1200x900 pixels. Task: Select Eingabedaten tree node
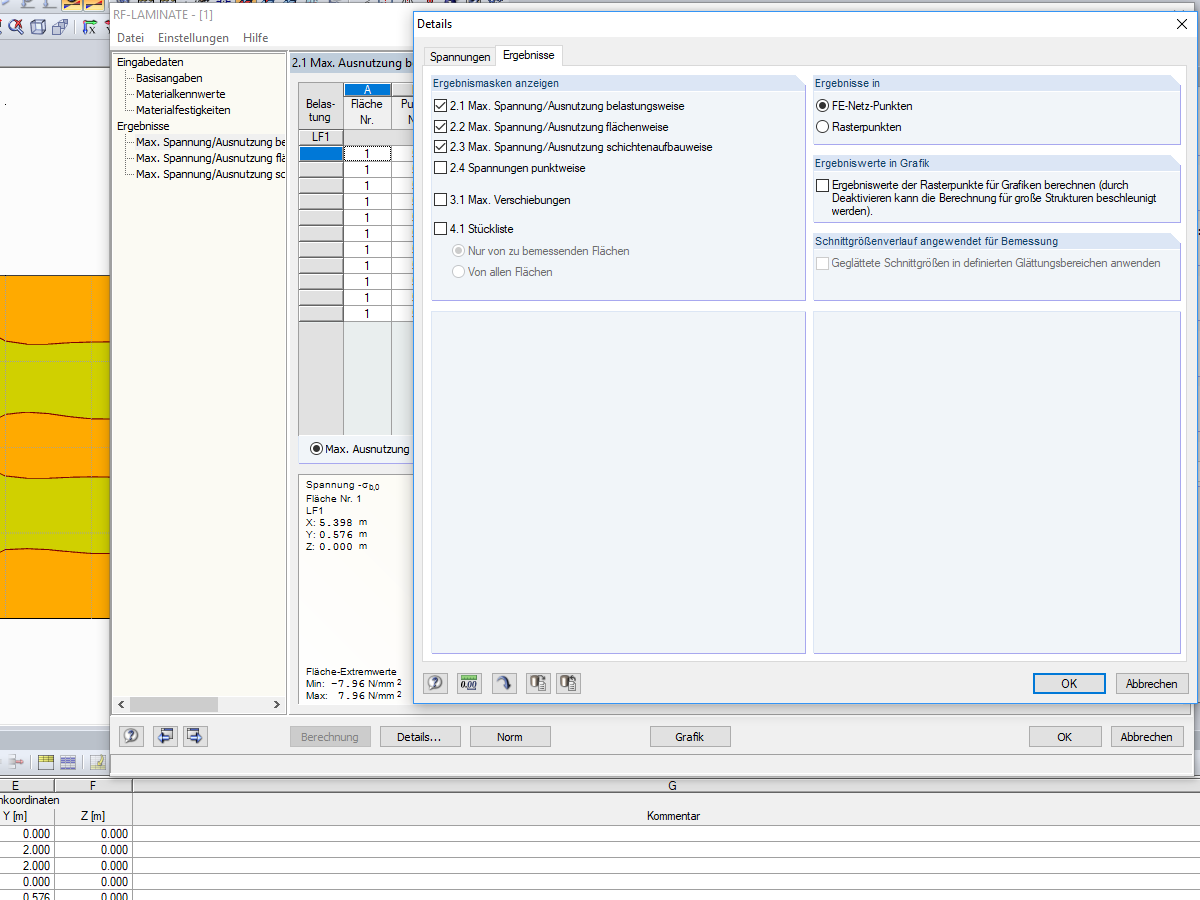(x=150, y=62)
